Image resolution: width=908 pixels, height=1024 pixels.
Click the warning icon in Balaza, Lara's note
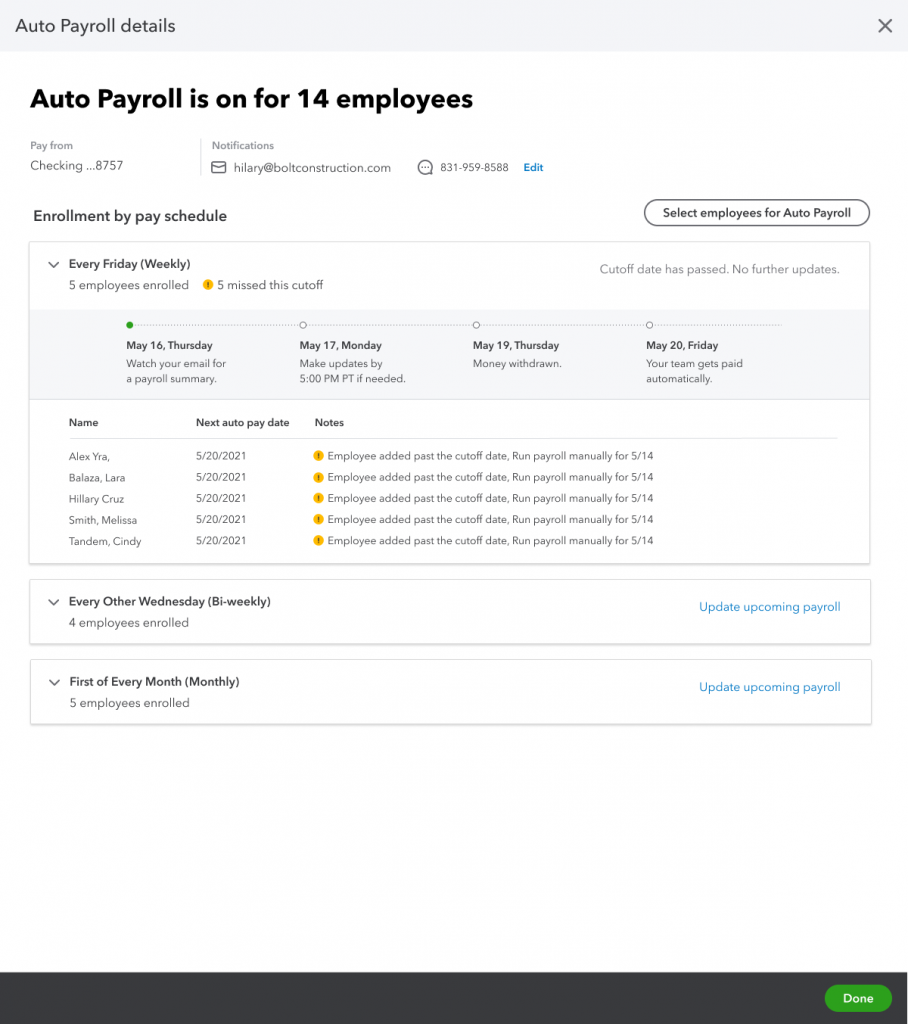pos(318,477)
